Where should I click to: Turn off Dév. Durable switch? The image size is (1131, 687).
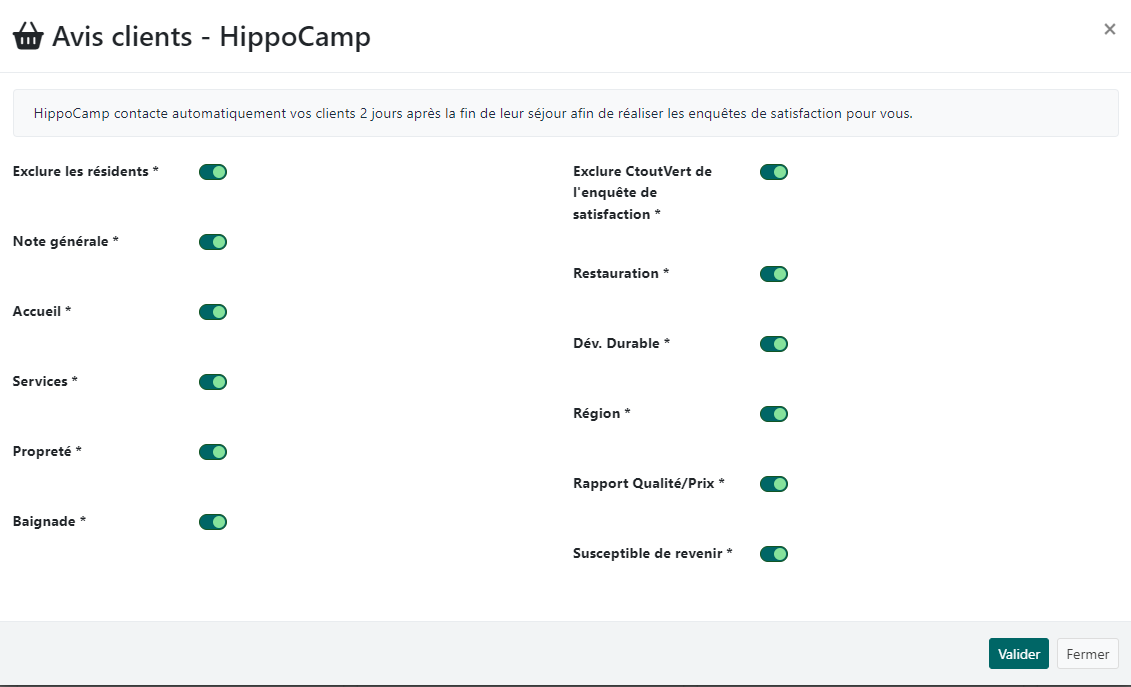point(774,344)
